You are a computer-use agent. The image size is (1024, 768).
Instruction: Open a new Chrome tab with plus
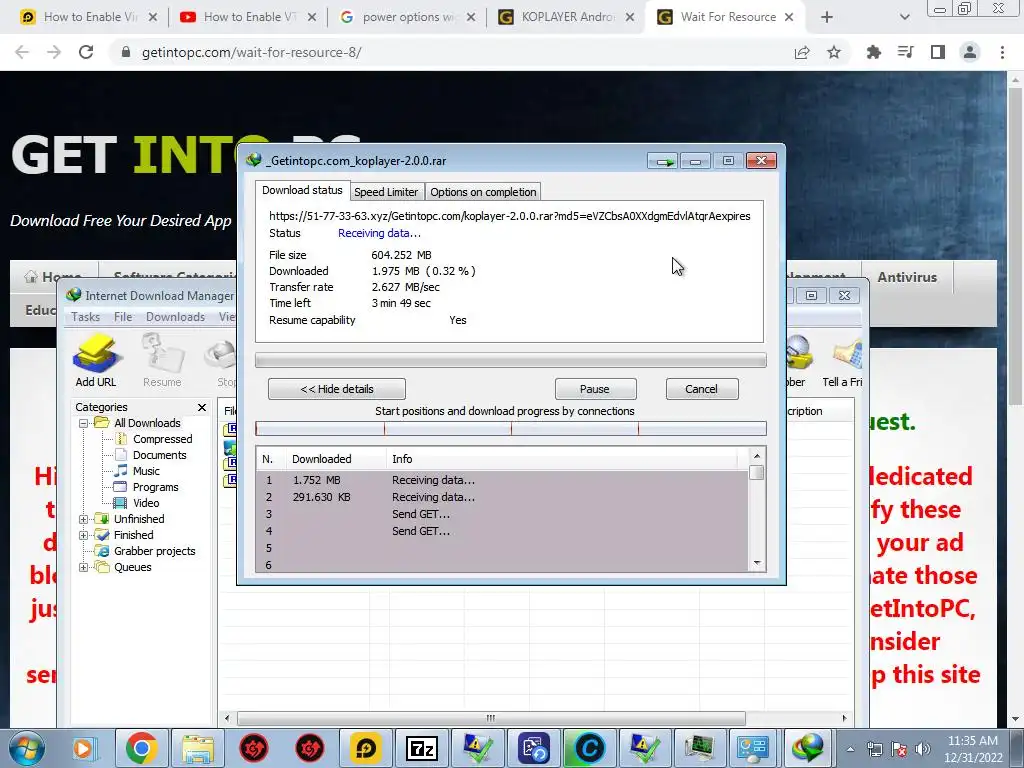tap(827, 17)
